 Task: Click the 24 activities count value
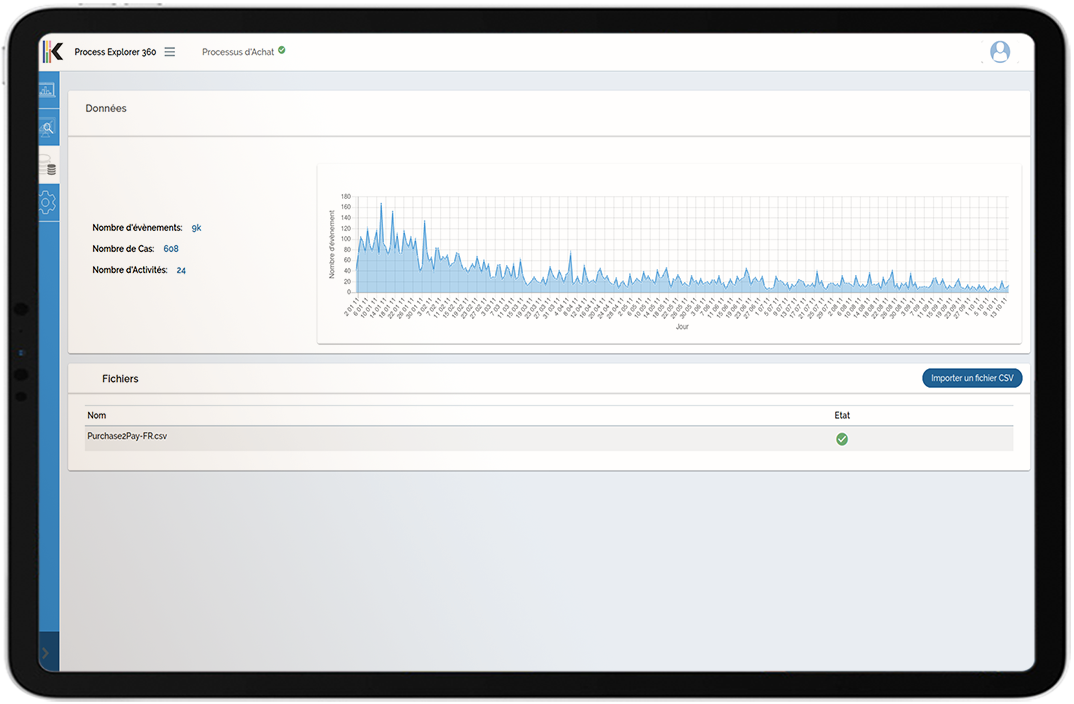pos(181,270)
